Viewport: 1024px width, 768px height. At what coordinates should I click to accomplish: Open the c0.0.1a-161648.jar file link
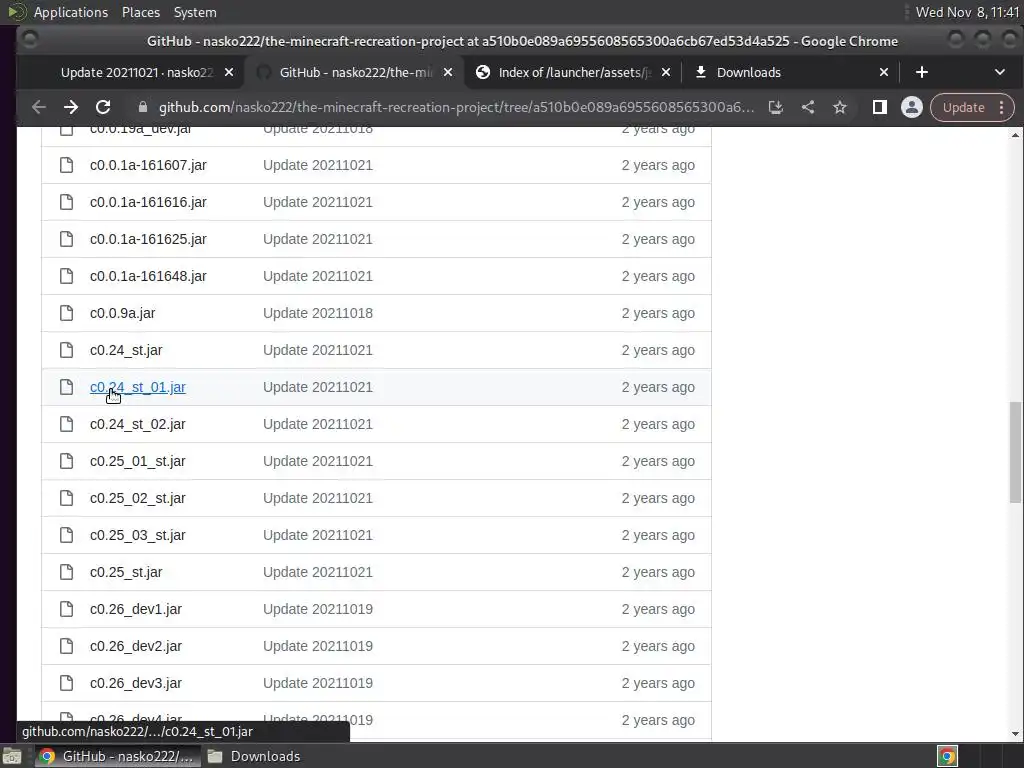pos(148,276)
